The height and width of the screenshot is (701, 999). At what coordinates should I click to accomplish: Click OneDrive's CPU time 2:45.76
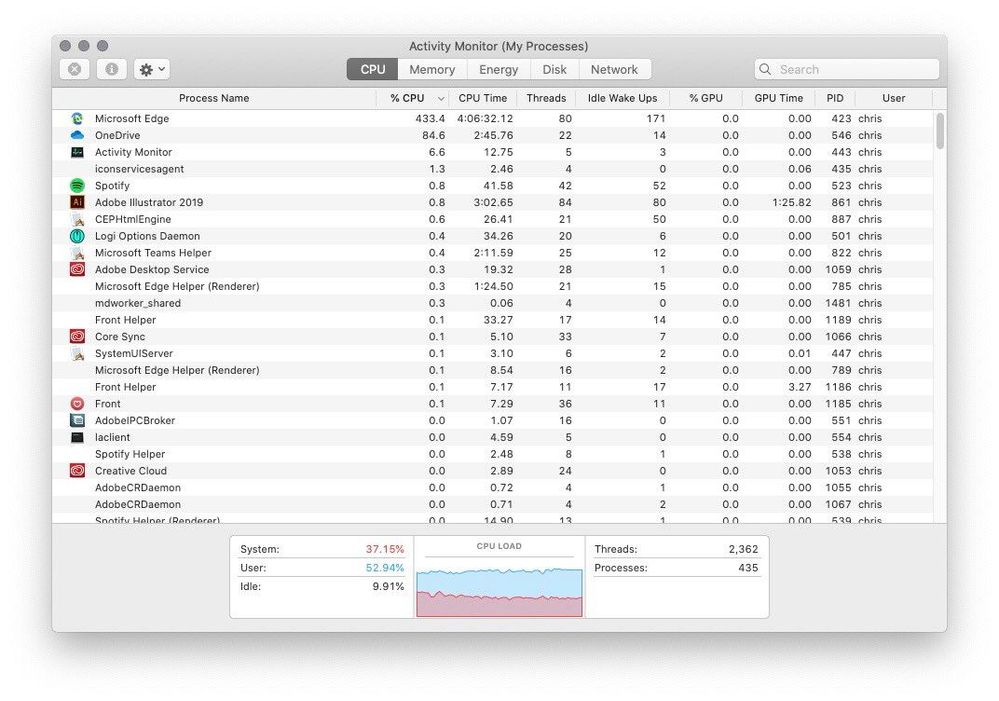(x=494, y=135)
